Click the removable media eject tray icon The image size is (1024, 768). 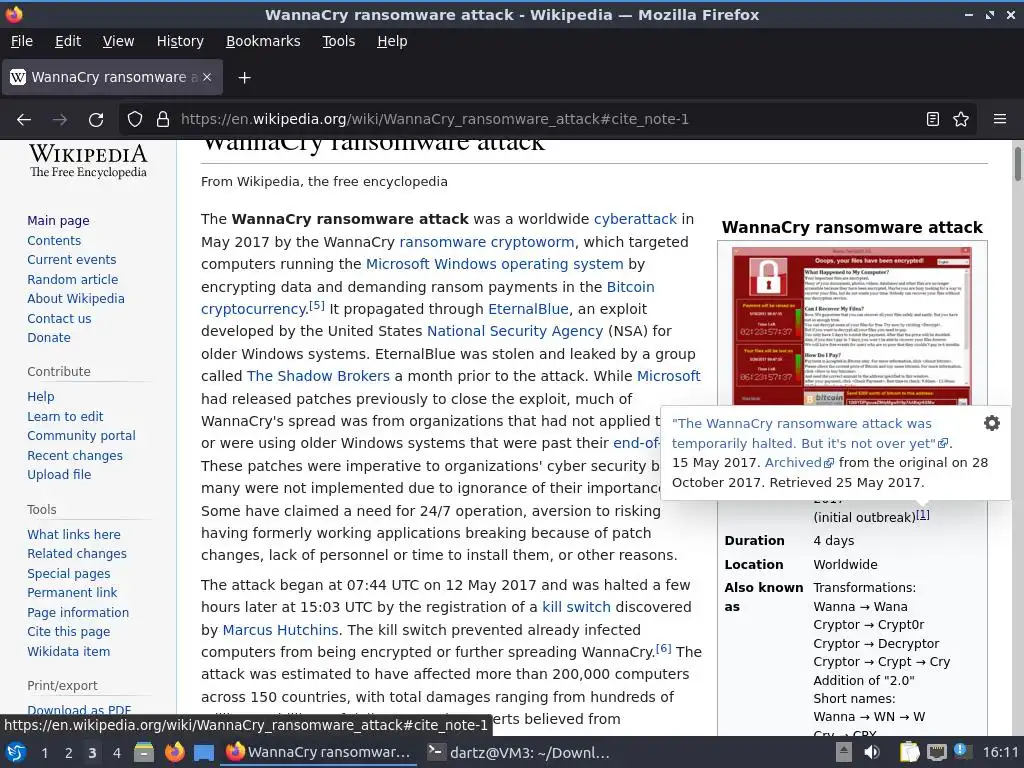tap(844, 752)
